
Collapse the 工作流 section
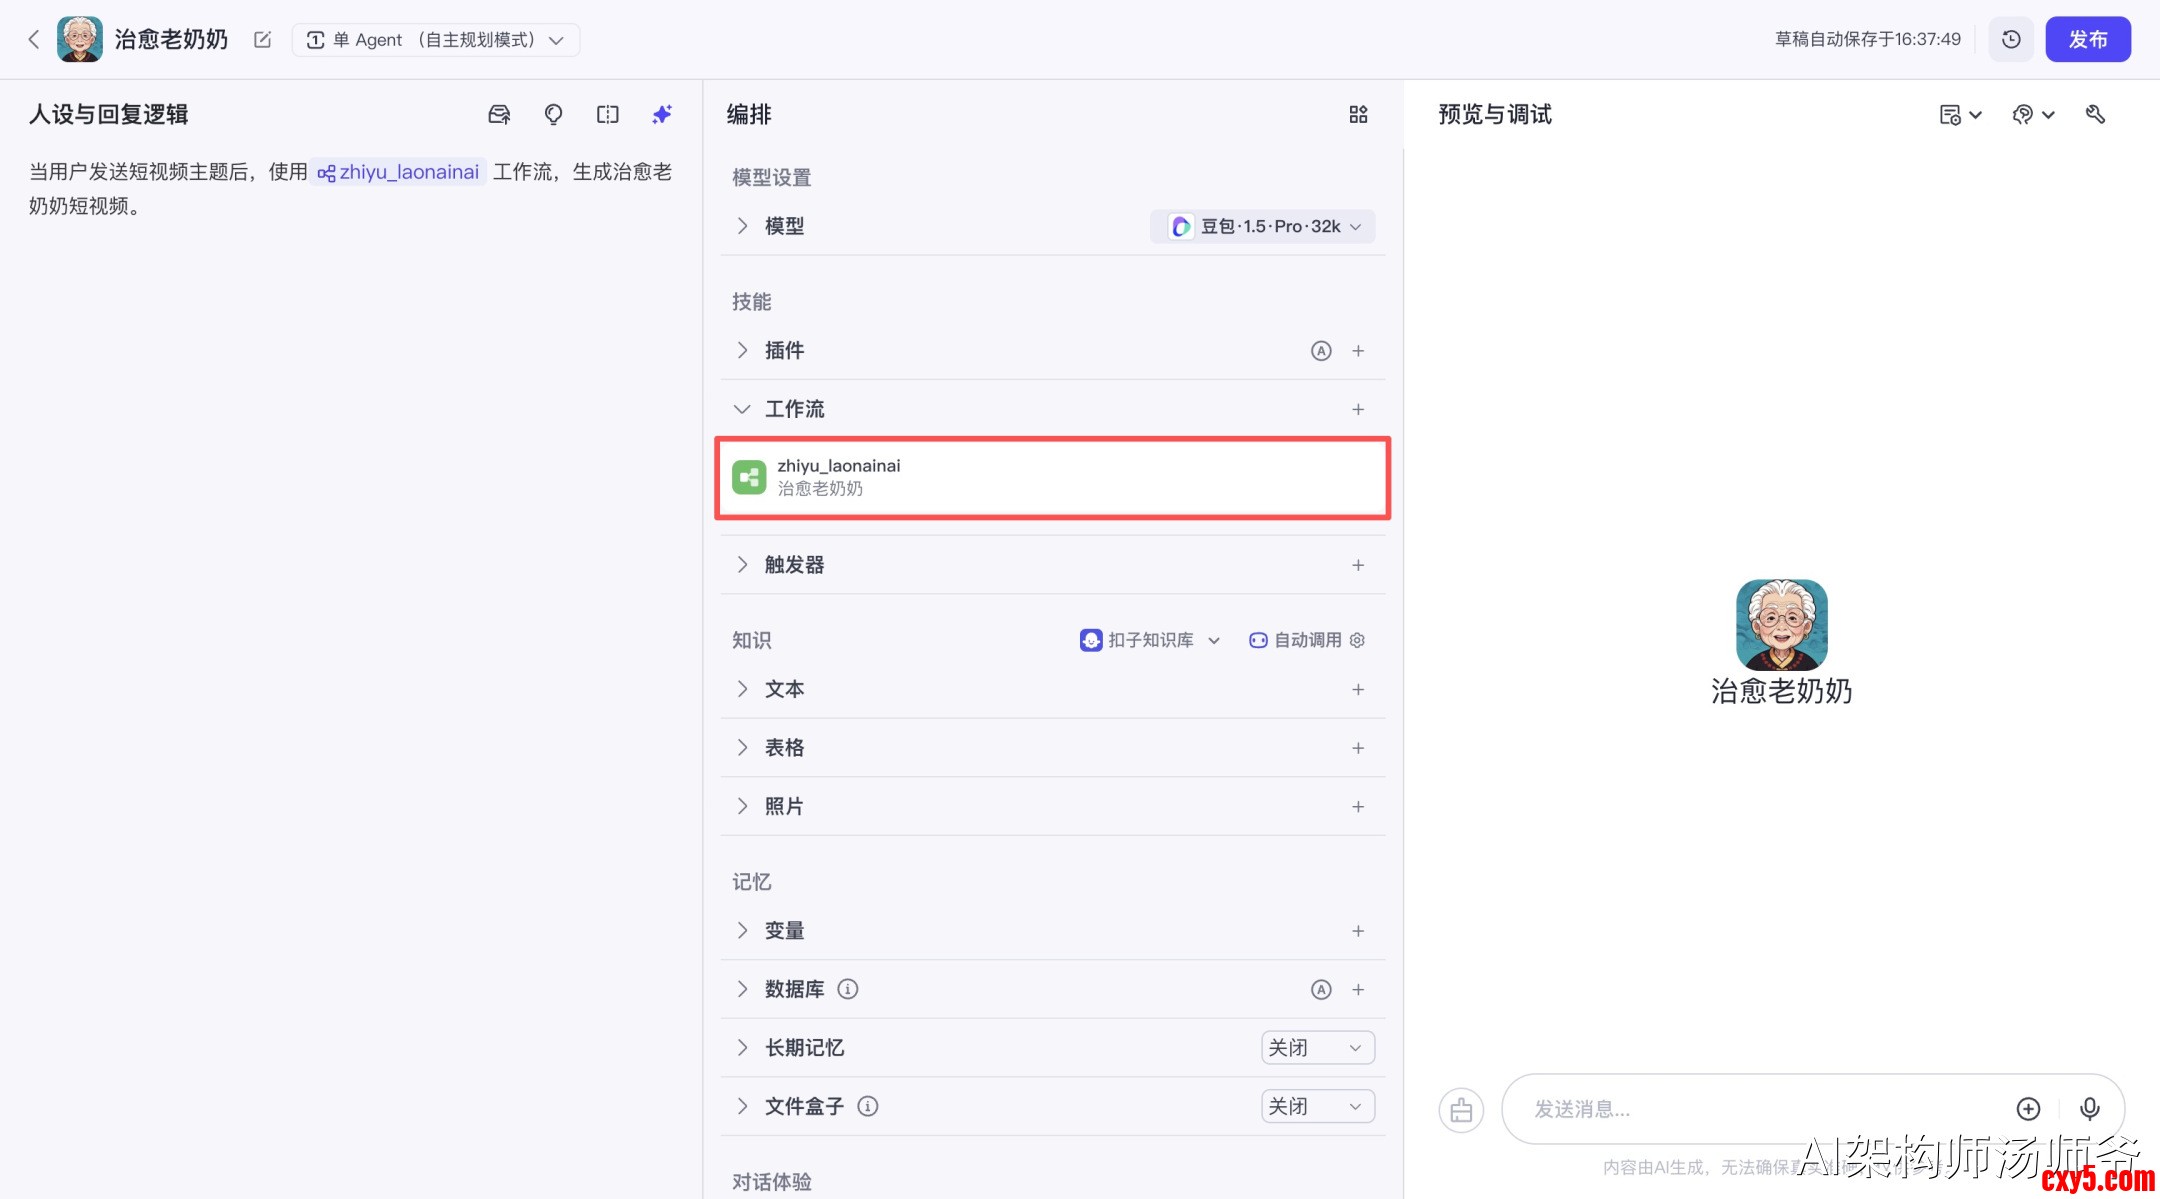pos(742,409)
